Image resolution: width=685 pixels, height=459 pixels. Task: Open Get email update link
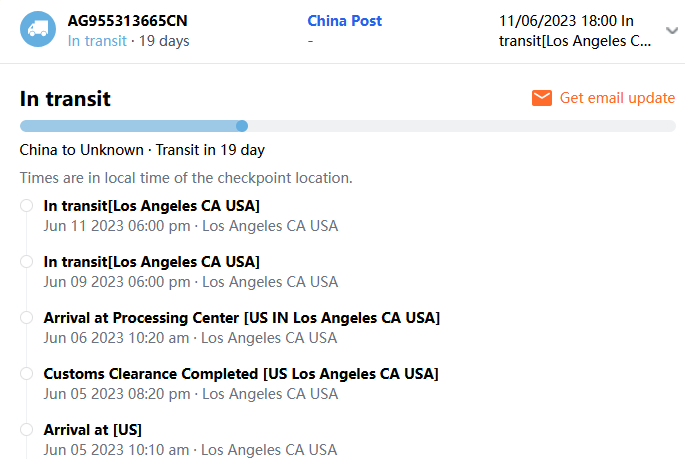pyautogui.click(x=617, y=98)
